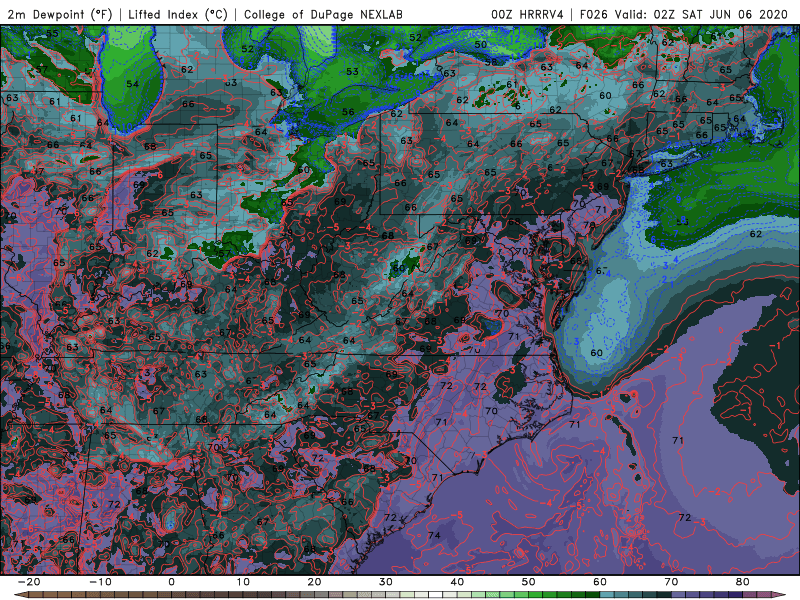This screenshot has height=600, width=800.
Task: Click the '00Z HRRRV4' model run label
Action: coord(527,14)
